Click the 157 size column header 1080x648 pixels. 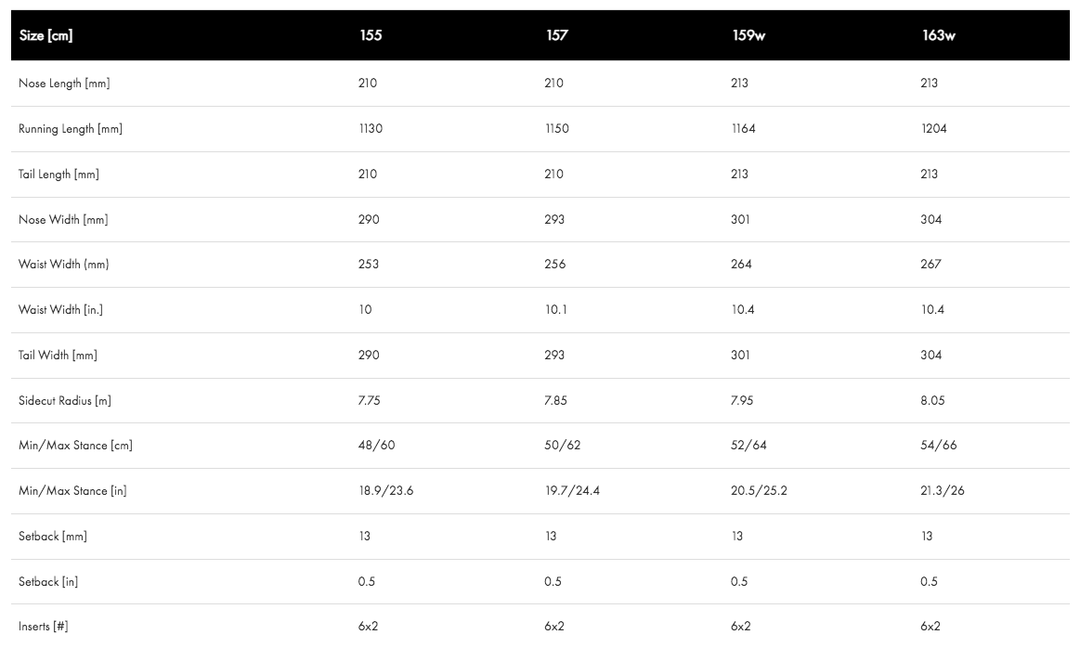click(x=557, y=36)
